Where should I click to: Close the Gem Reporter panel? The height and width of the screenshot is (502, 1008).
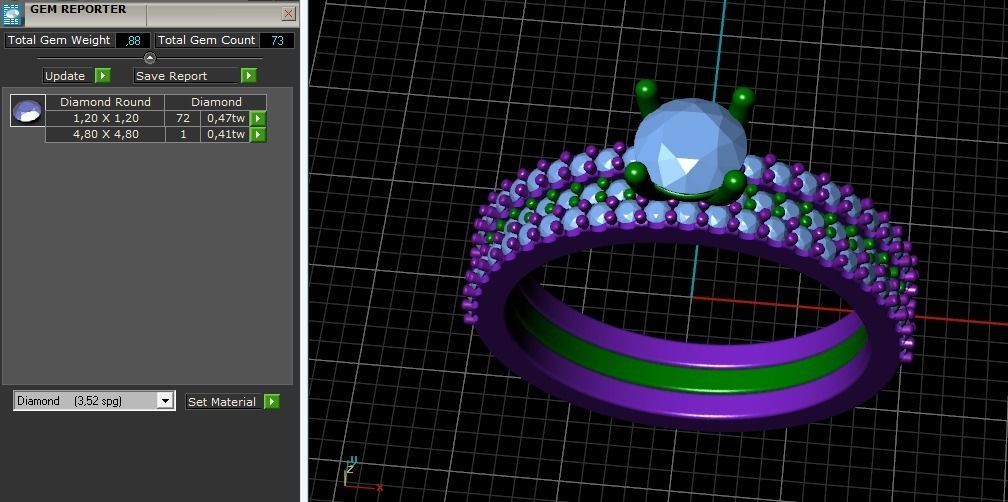[x=289, y=13]
